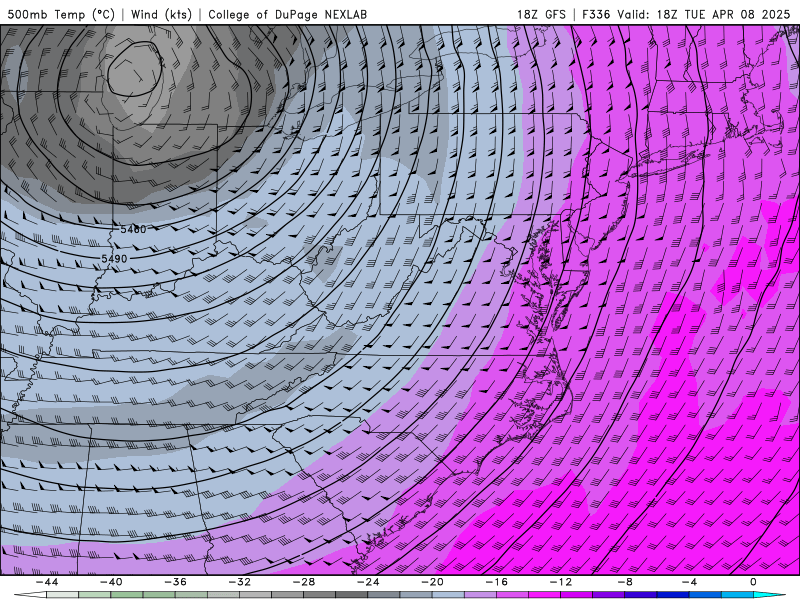Click the 5490 height contour label
Viewport: 800px width, 600px height.
click(x=114, y=259)
